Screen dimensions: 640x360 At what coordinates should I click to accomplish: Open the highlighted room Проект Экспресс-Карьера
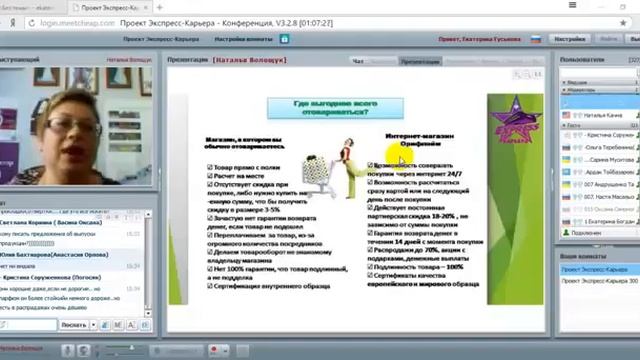coord(599,269)
